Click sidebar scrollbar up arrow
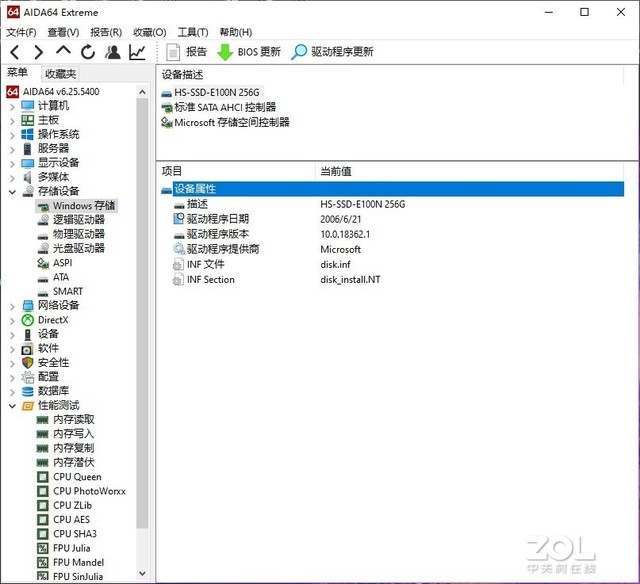The height and width of the screenshot is (584, 640). 142,92
